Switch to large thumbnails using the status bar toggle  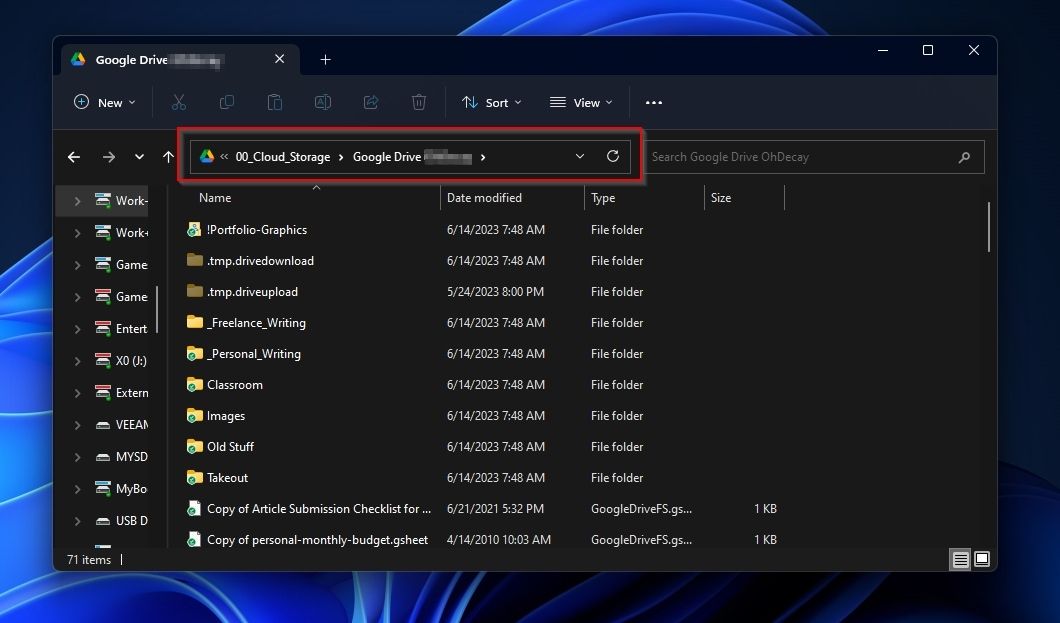(x=982, y=559)
